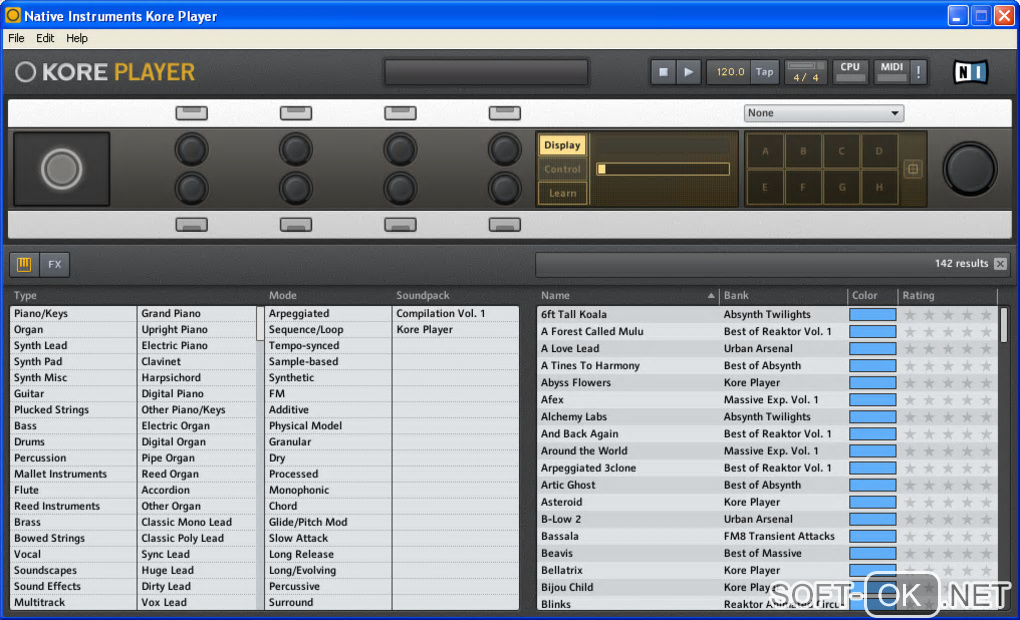1020x620 pixels.
Task: Click the 120.0 tempo value
Action: [x=730, y=72]
